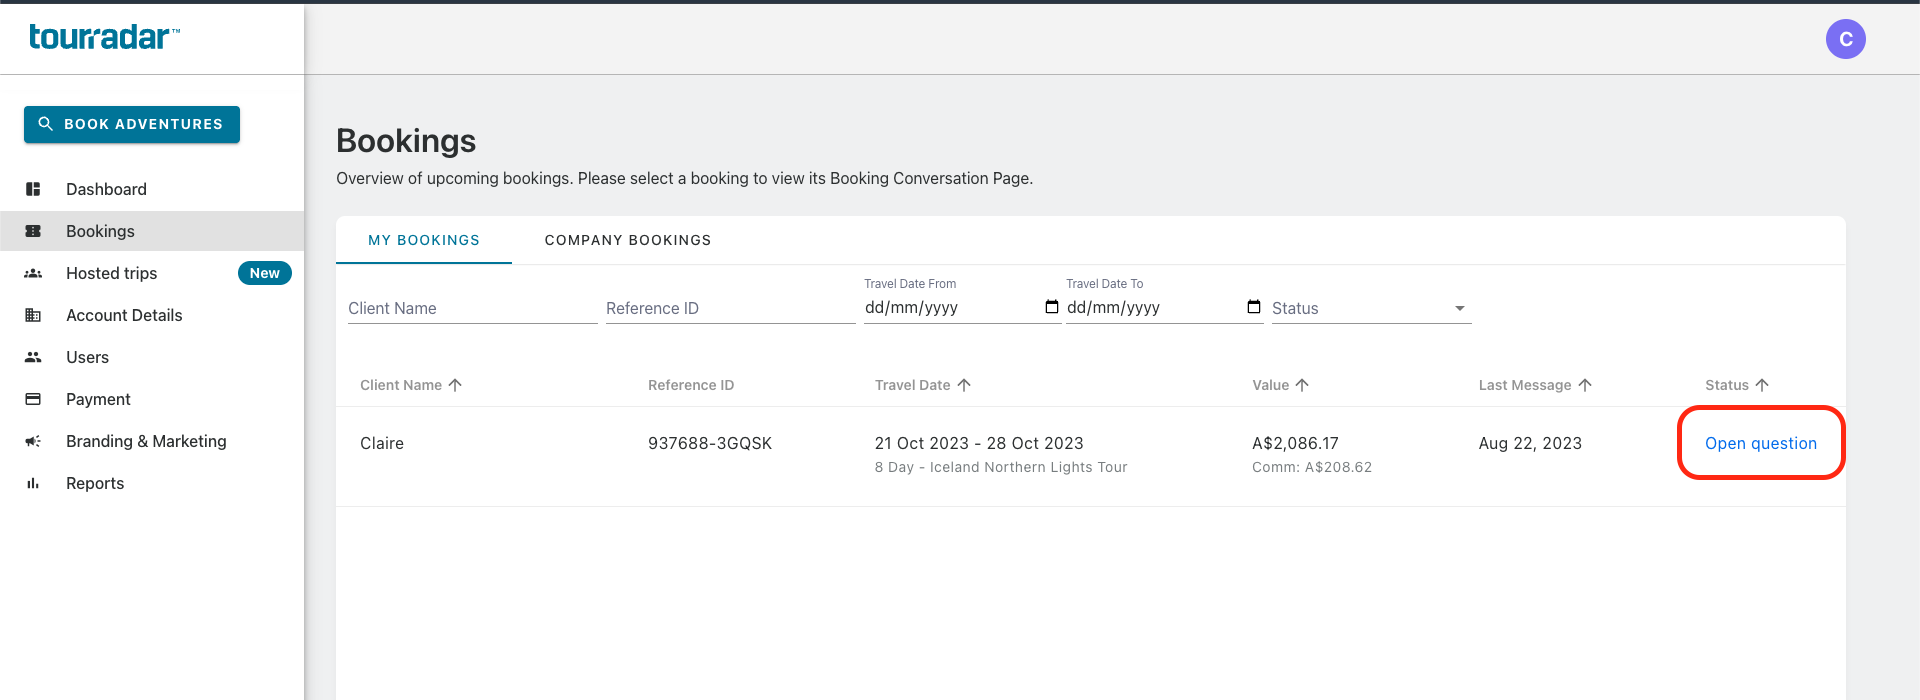Click the Book Adventures button

click(x=132, y=124)
